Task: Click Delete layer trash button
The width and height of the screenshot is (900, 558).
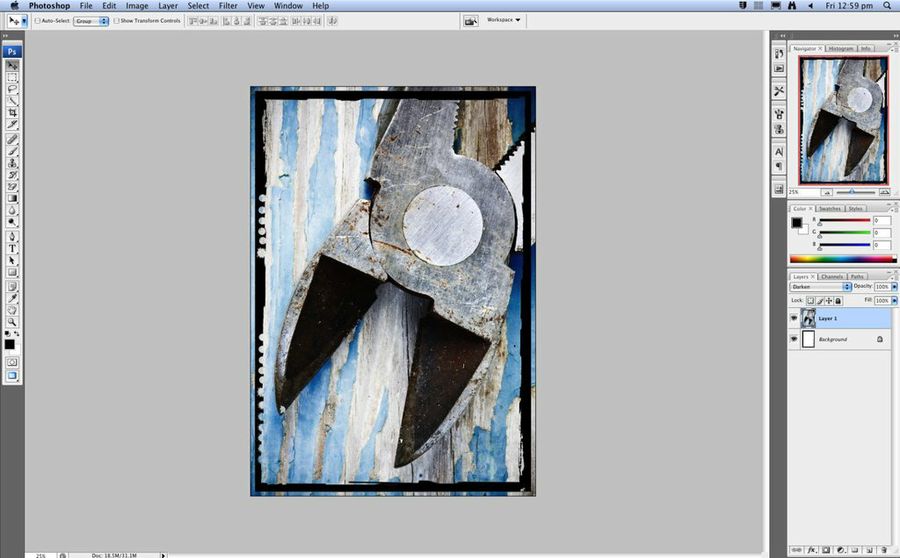Action: tap(885, 550)
